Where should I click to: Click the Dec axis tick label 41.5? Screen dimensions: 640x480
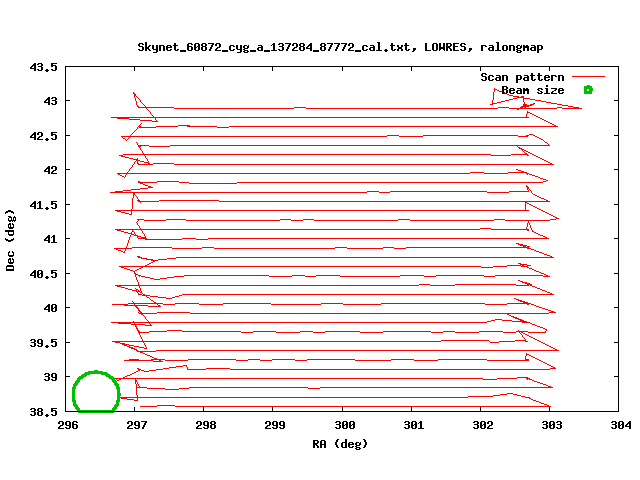tap(44, 205)
